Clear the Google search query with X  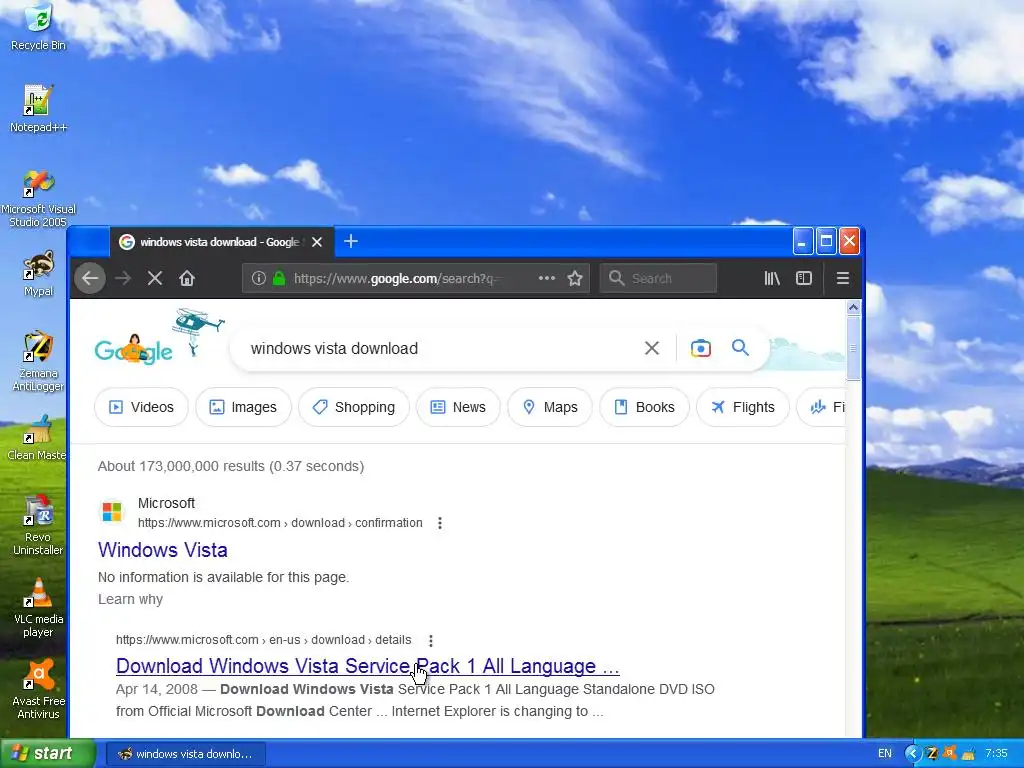click(x=652, y=348)
